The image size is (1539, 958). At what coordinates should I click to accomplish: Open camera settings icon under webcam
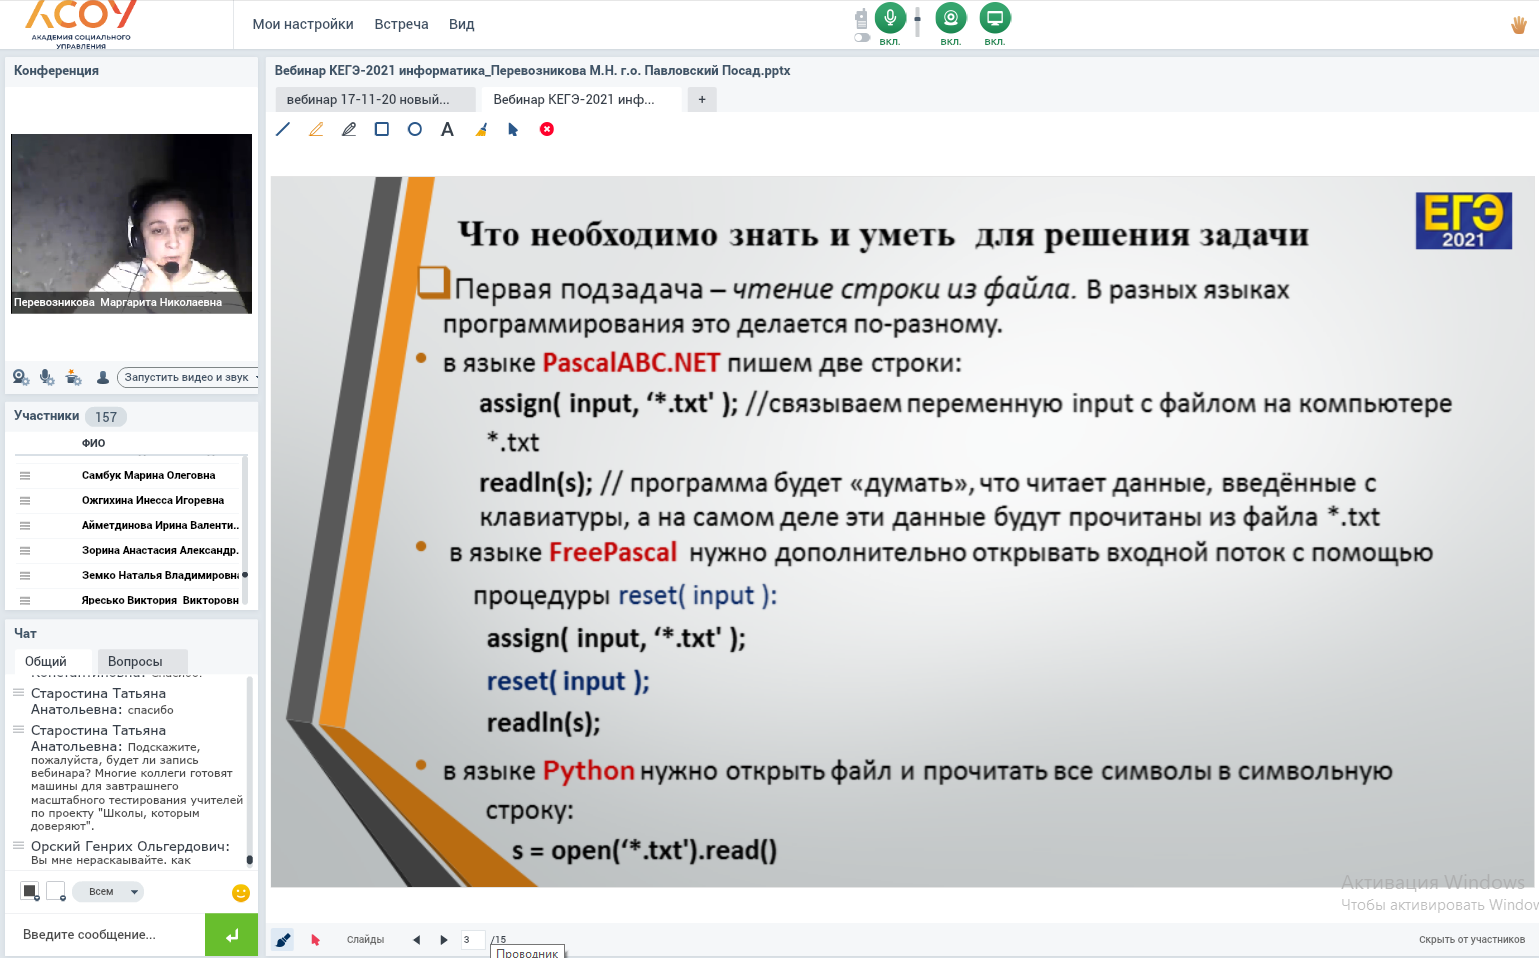(x=20, y=377)
